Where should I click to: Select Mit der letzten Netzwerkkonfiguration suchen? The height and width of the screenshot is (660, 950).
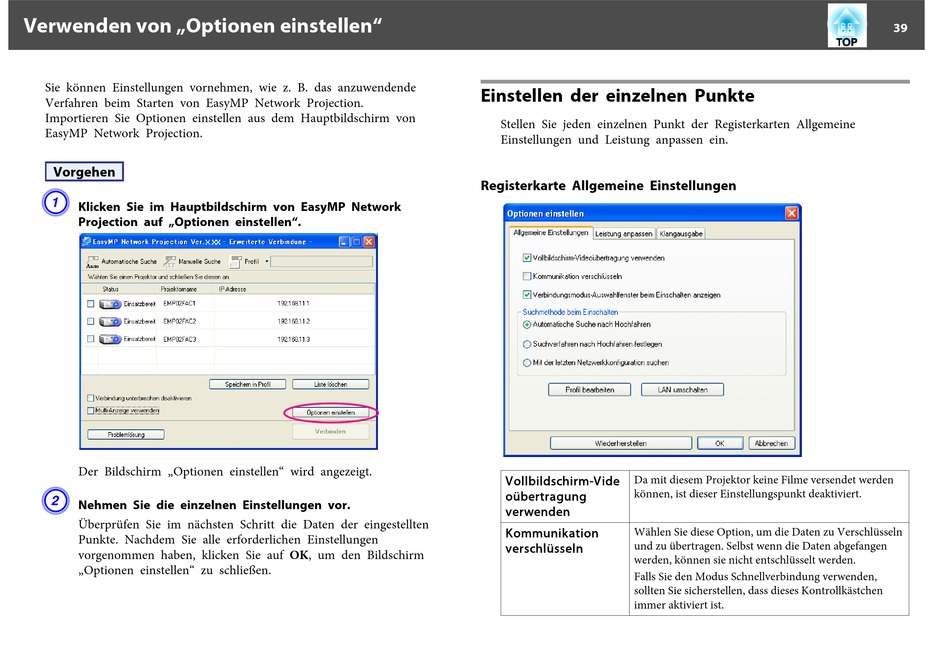point(526,363)
